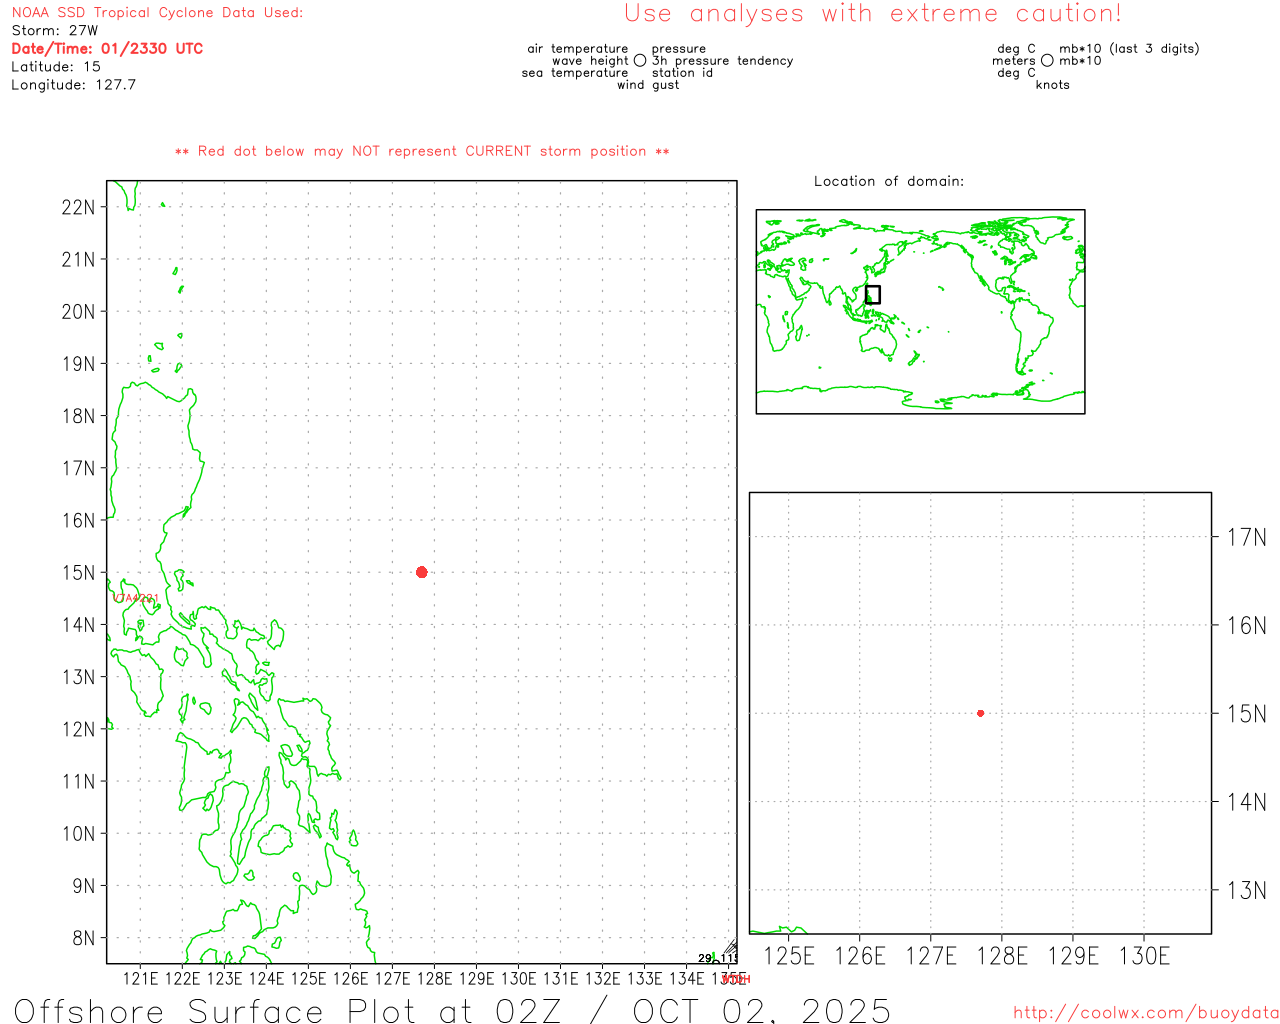1280x1024 pixels.
Task: Click the 15N label on main map axis
Action: pyautogui.click(x=78, y=573)
